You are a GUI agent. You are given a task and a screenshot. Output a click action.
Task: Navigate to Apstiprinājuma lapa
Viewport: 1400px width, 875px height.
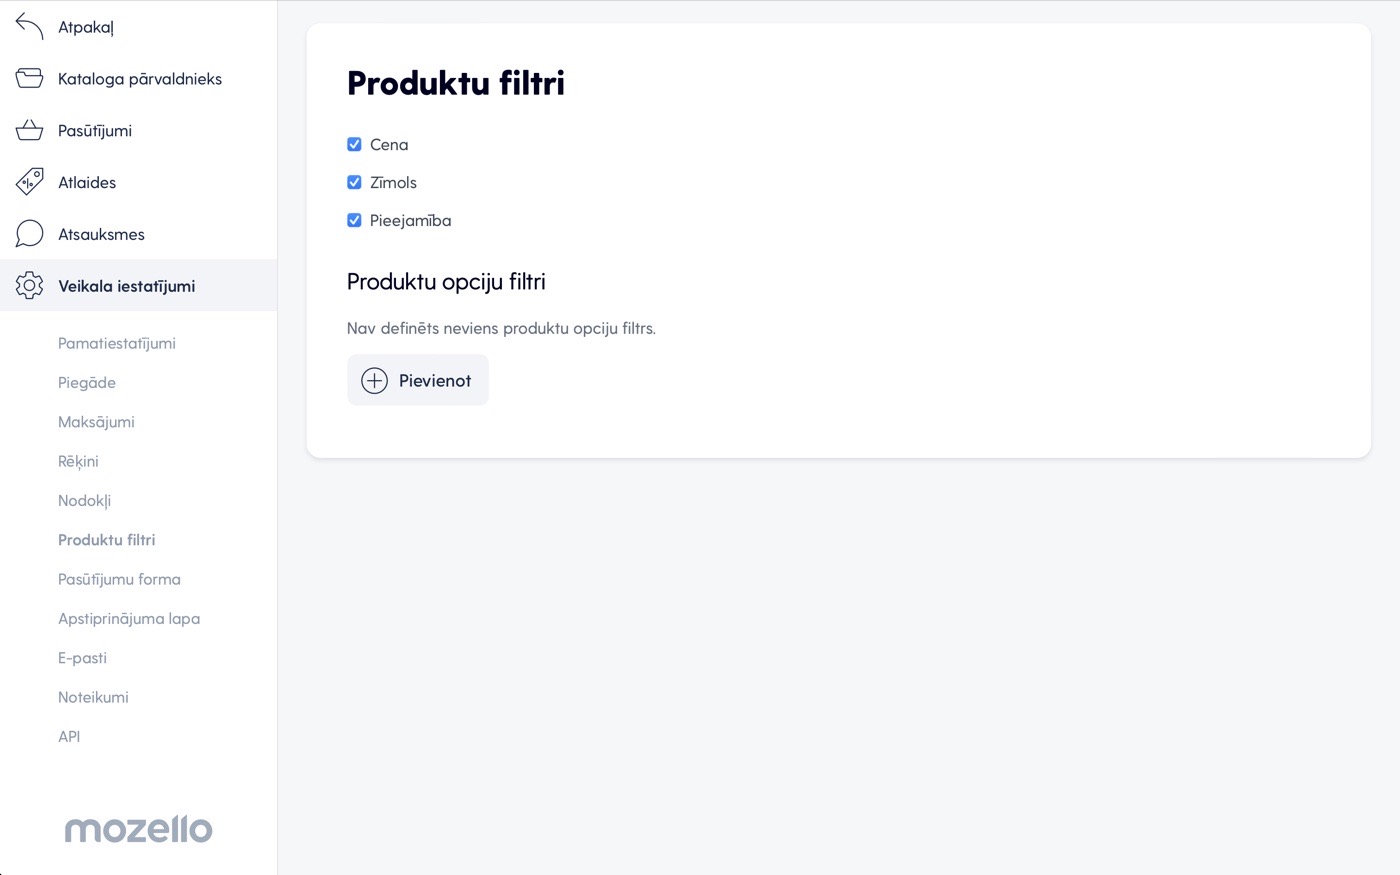coord(129,619)
